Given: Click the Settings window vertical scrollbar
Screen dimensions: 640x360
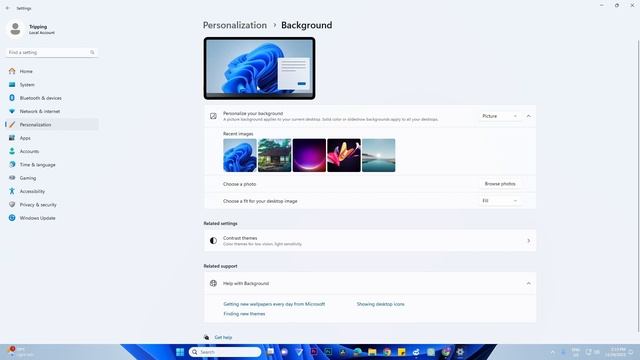Looking at the screenshot, I should click(x=638, y=186).
